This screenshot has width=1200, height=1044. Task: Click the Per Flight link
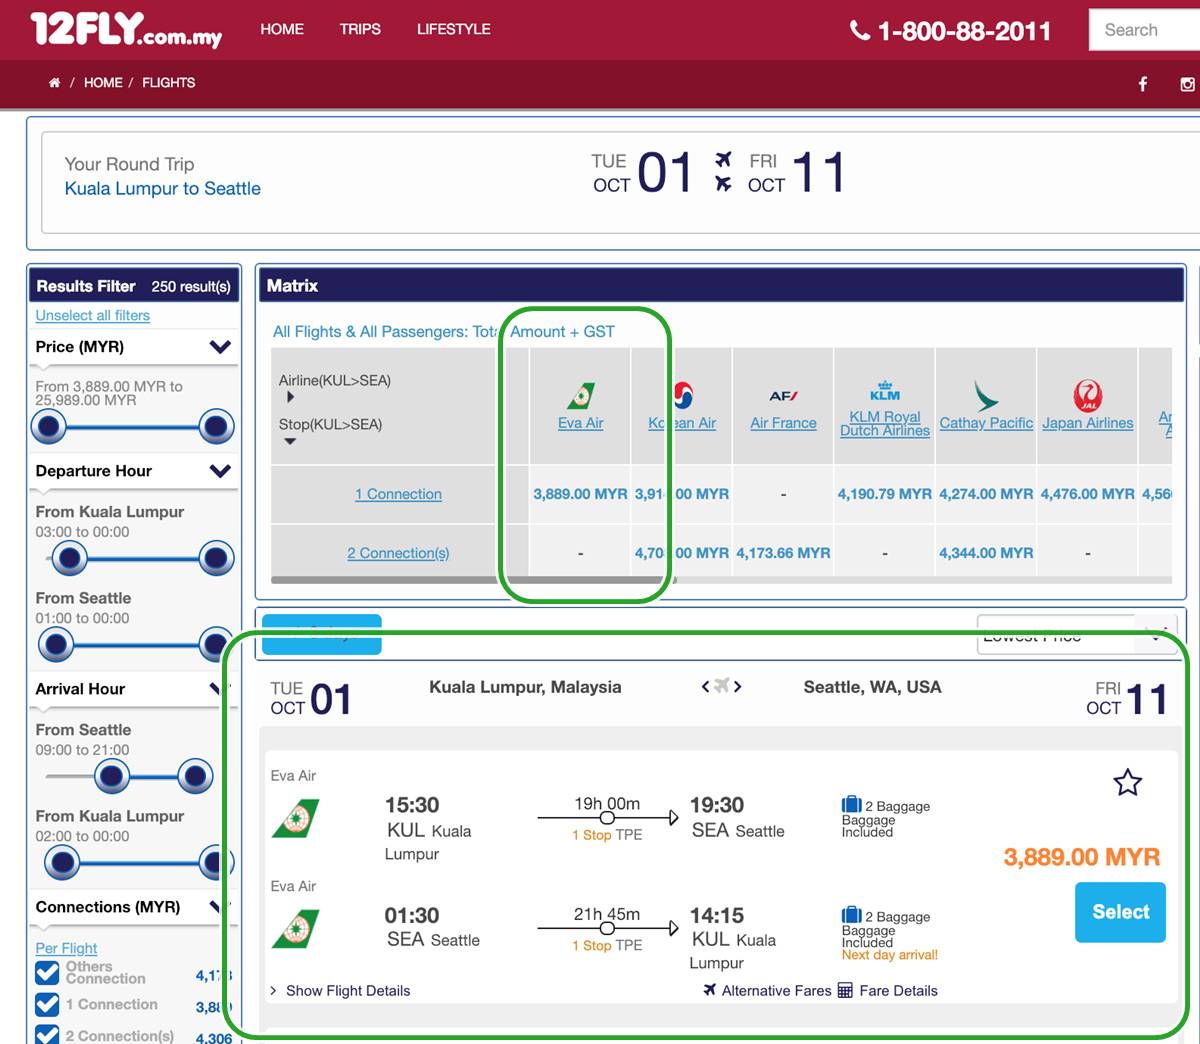pyautogui.click(x=67, y=948)
